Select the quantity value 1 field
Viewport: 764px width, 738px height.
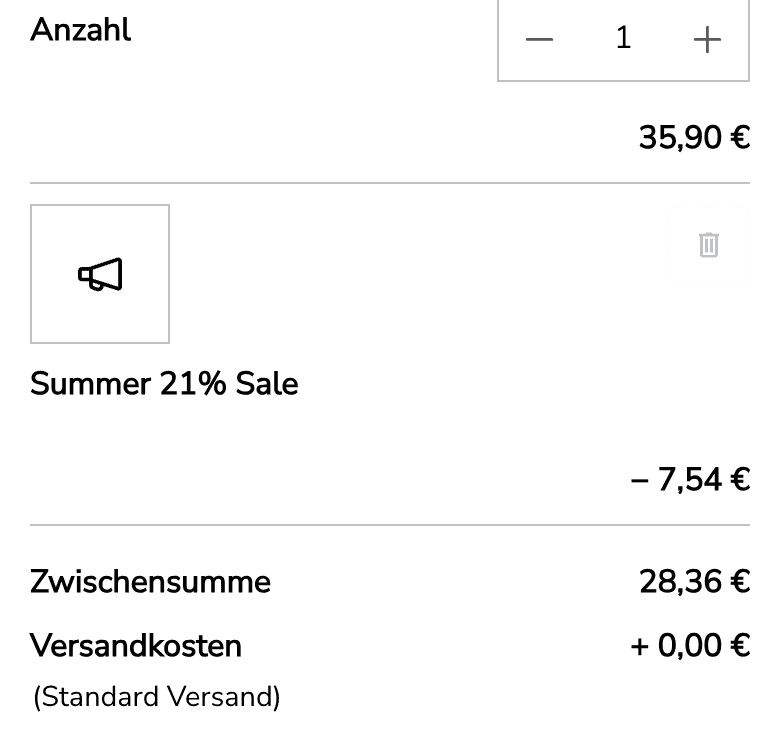623,38
